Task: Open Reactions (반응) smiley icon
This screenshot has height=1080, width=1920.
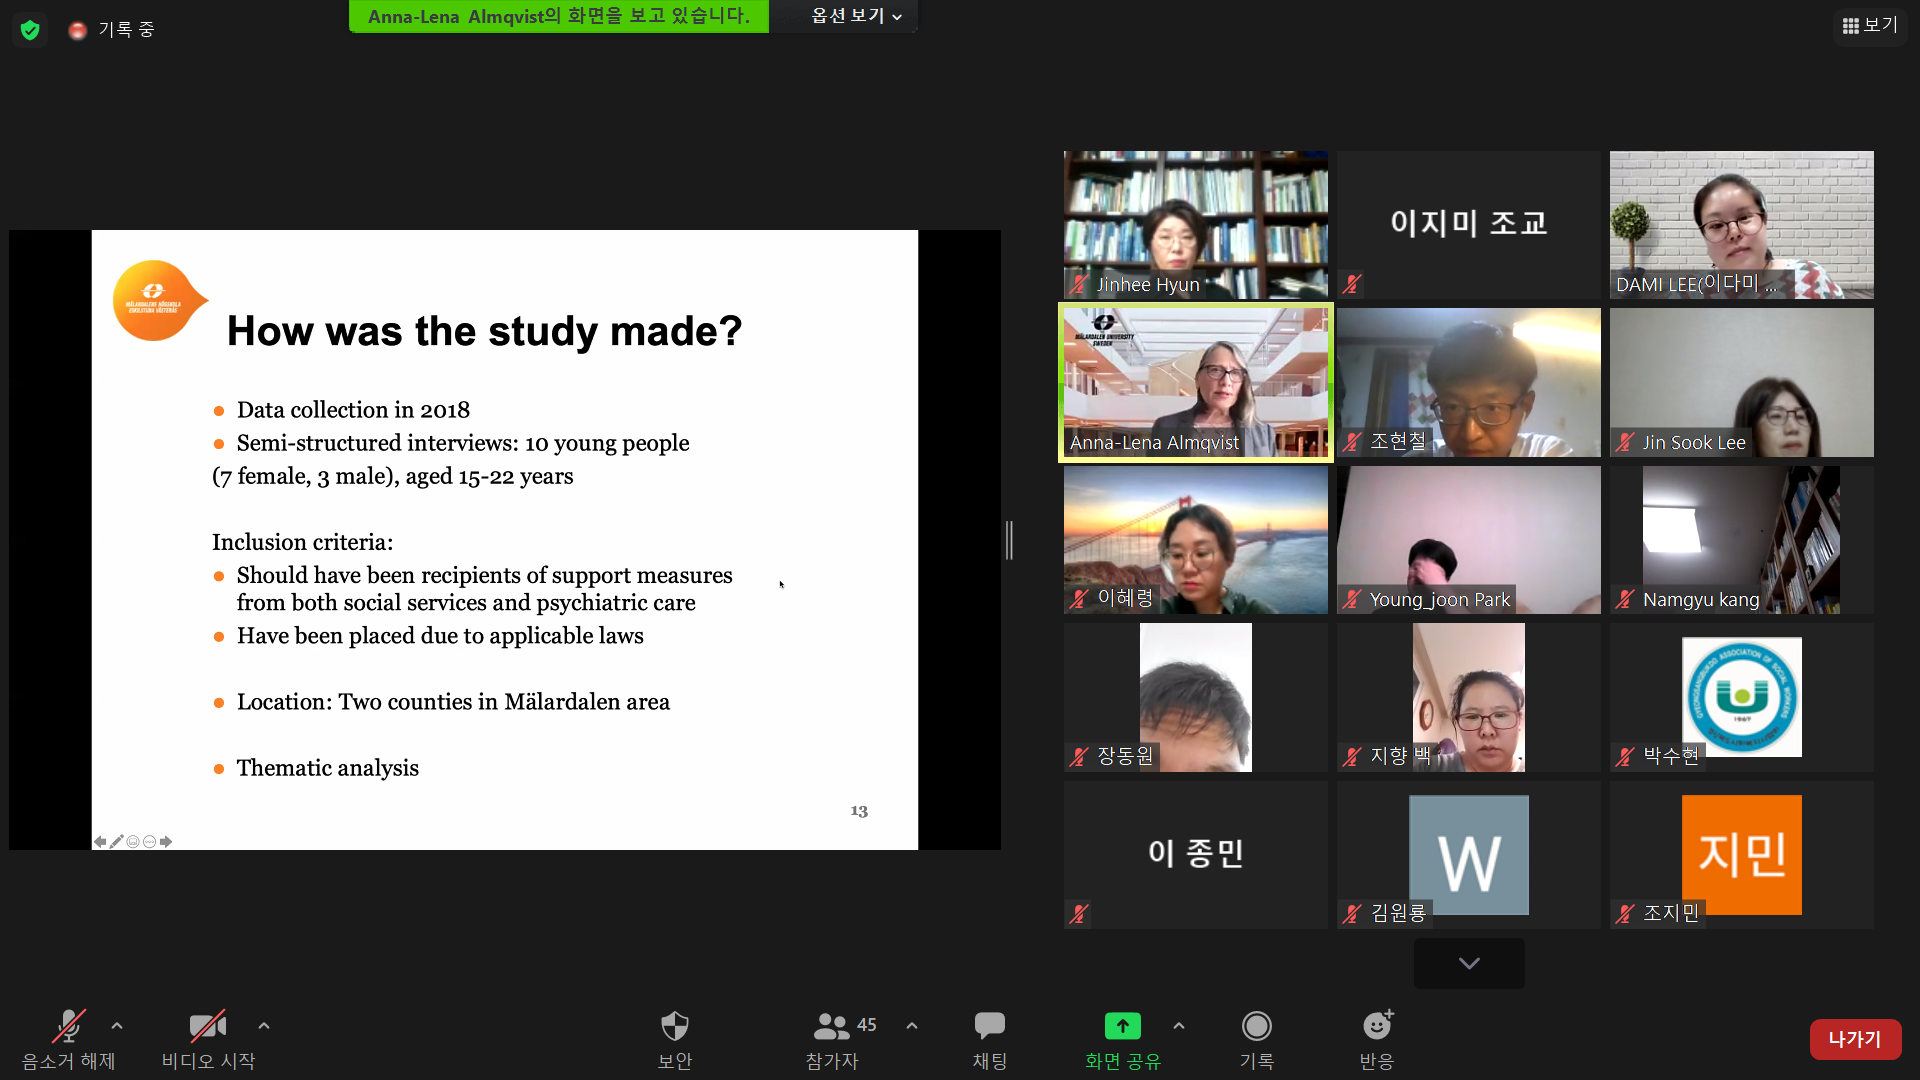Action: point(1377,1026)
